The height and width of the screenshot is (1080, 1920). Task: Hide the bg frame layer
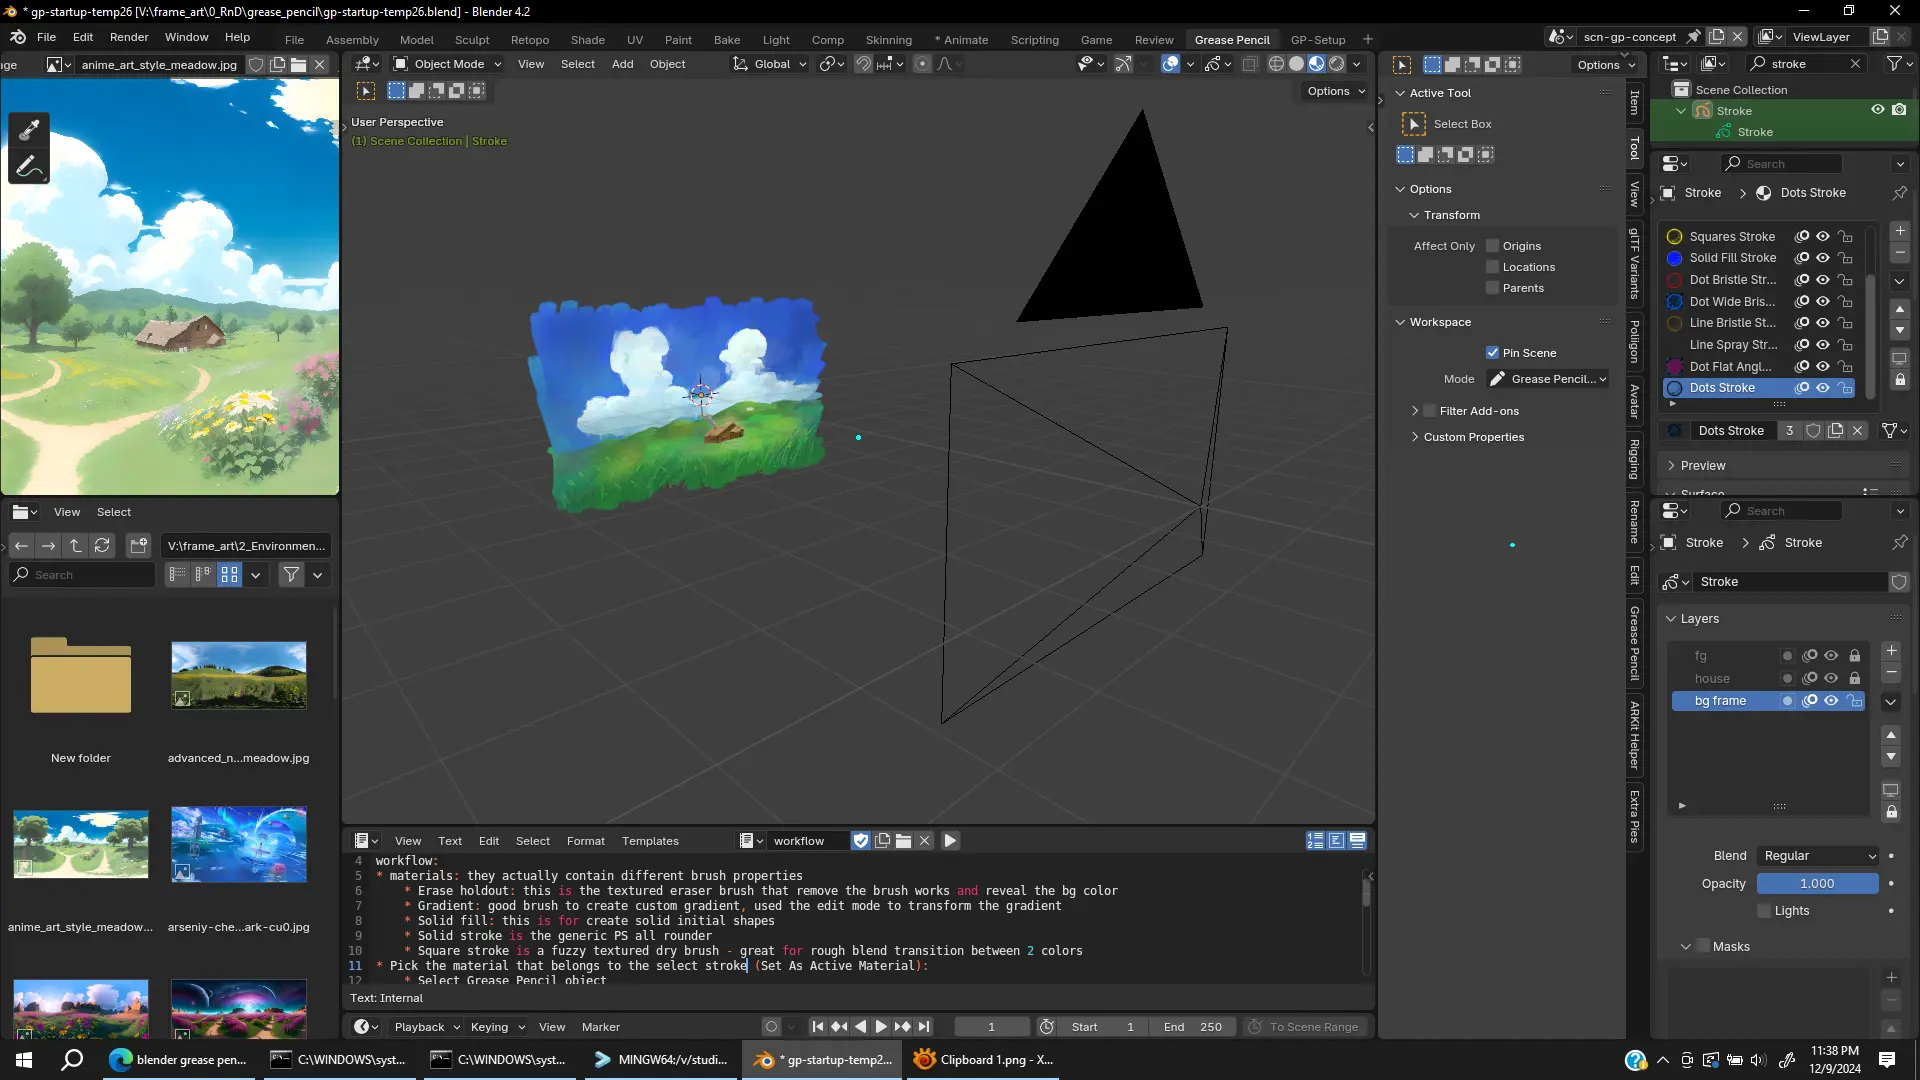(x=1831, y=701)
